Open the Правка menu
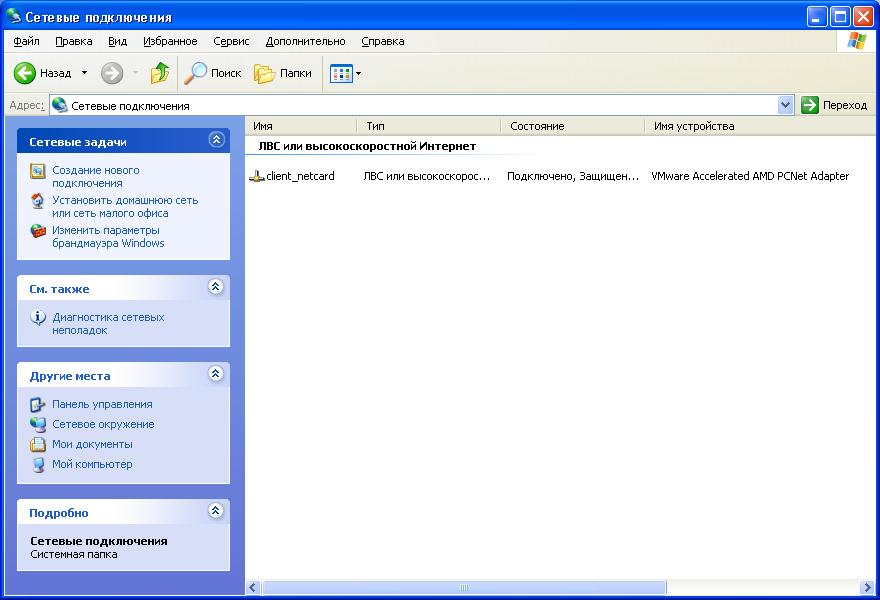 (x=74, y=41)
